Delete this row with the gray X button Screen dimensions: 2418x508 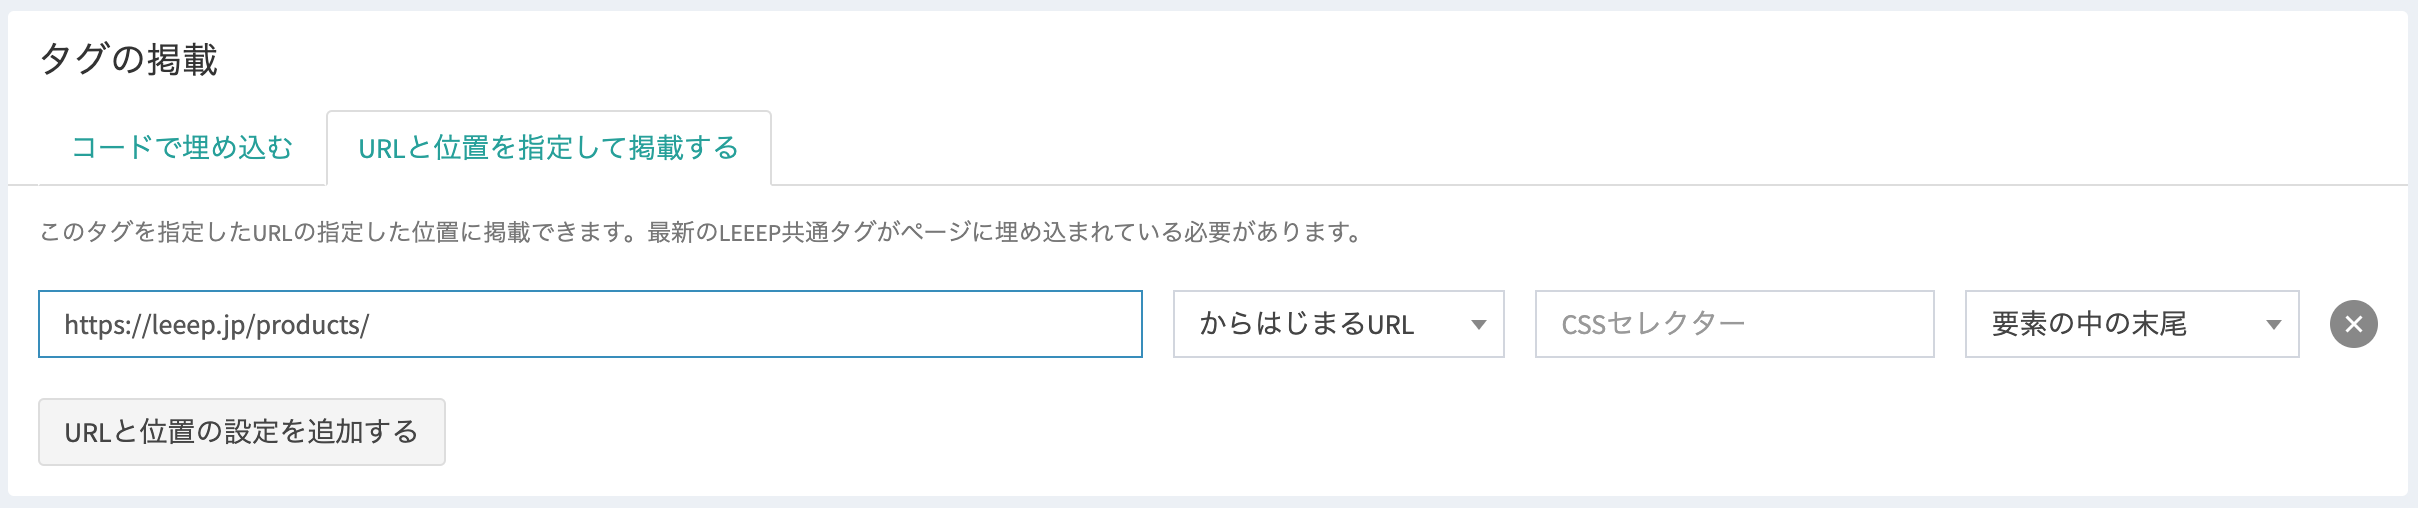pyautogui.click(x=2353, y=324)
